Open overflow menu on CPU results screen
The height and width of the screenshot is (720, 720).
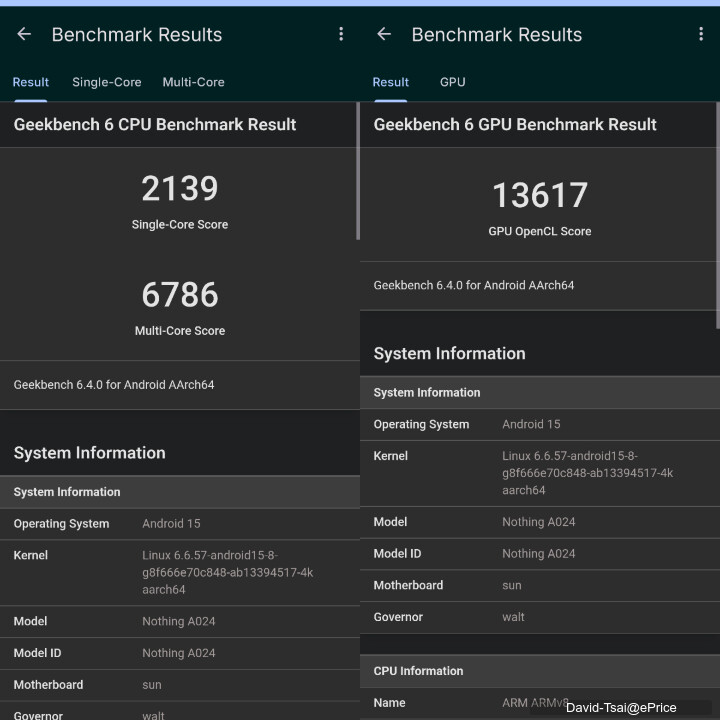pyautogui.click(x=341, y=34)
